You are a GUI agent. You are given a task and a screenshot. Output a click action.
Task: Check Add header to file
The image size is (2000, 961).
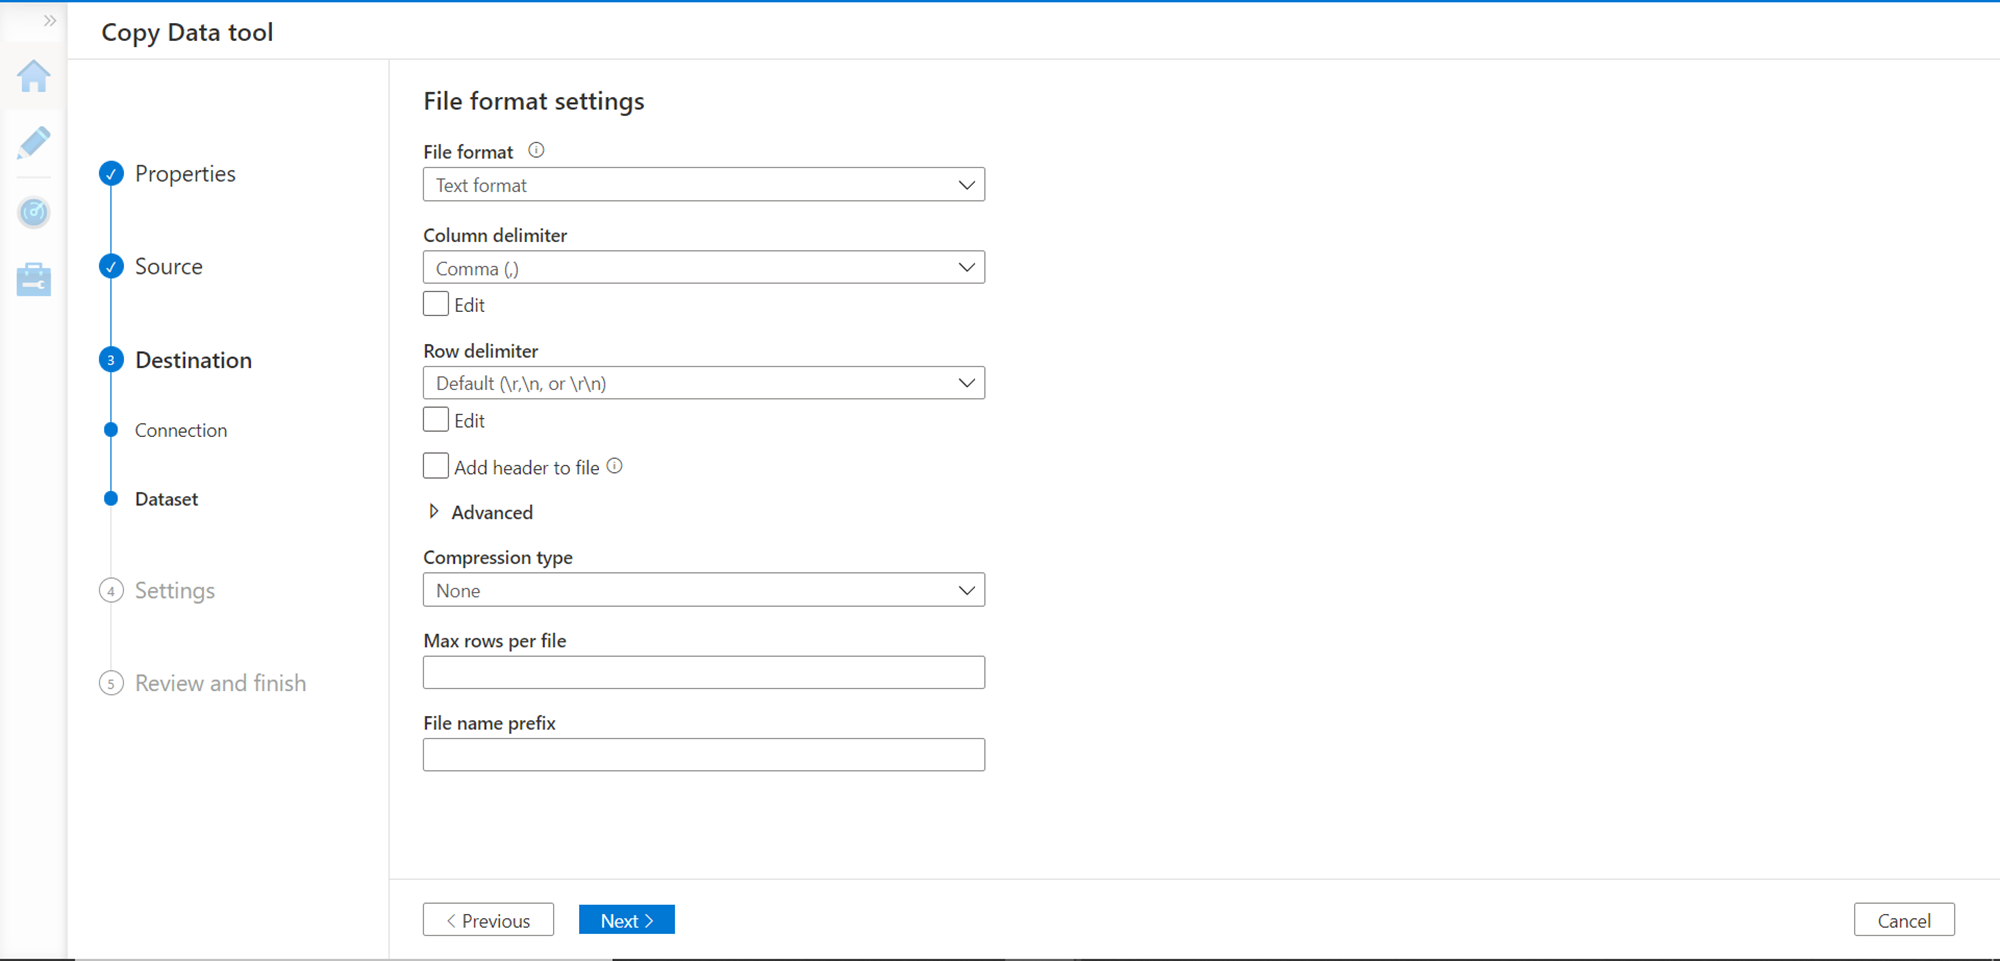(436, 466)
